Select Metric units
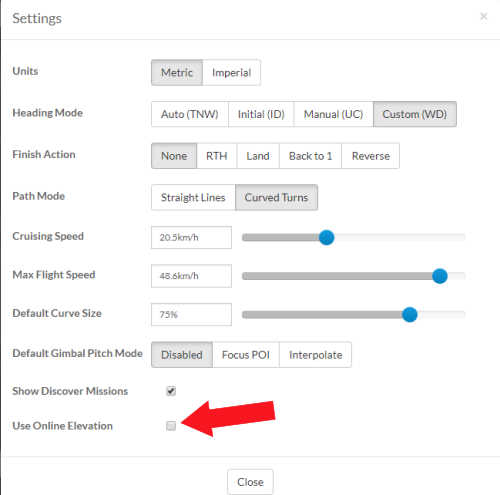 pos(177,73)
